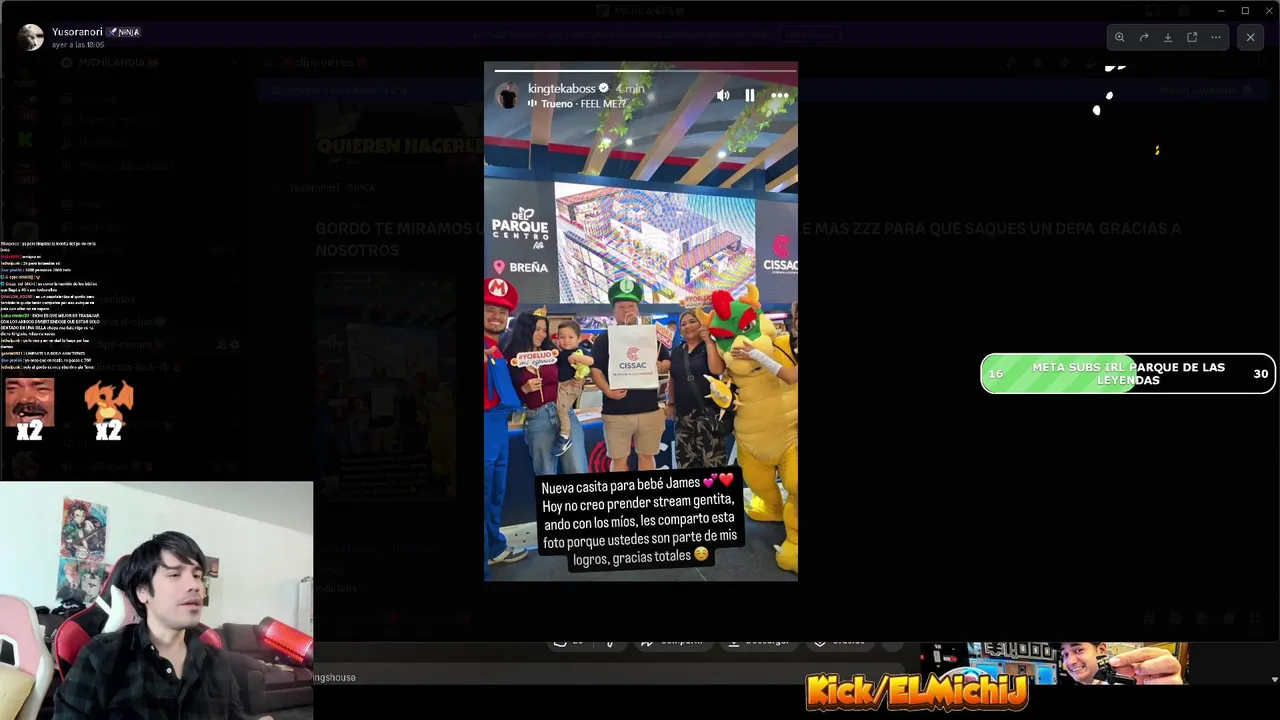Viewport: 1280px width, 720px height.
Task: Minimize the application window
Action: (1221, 10)
